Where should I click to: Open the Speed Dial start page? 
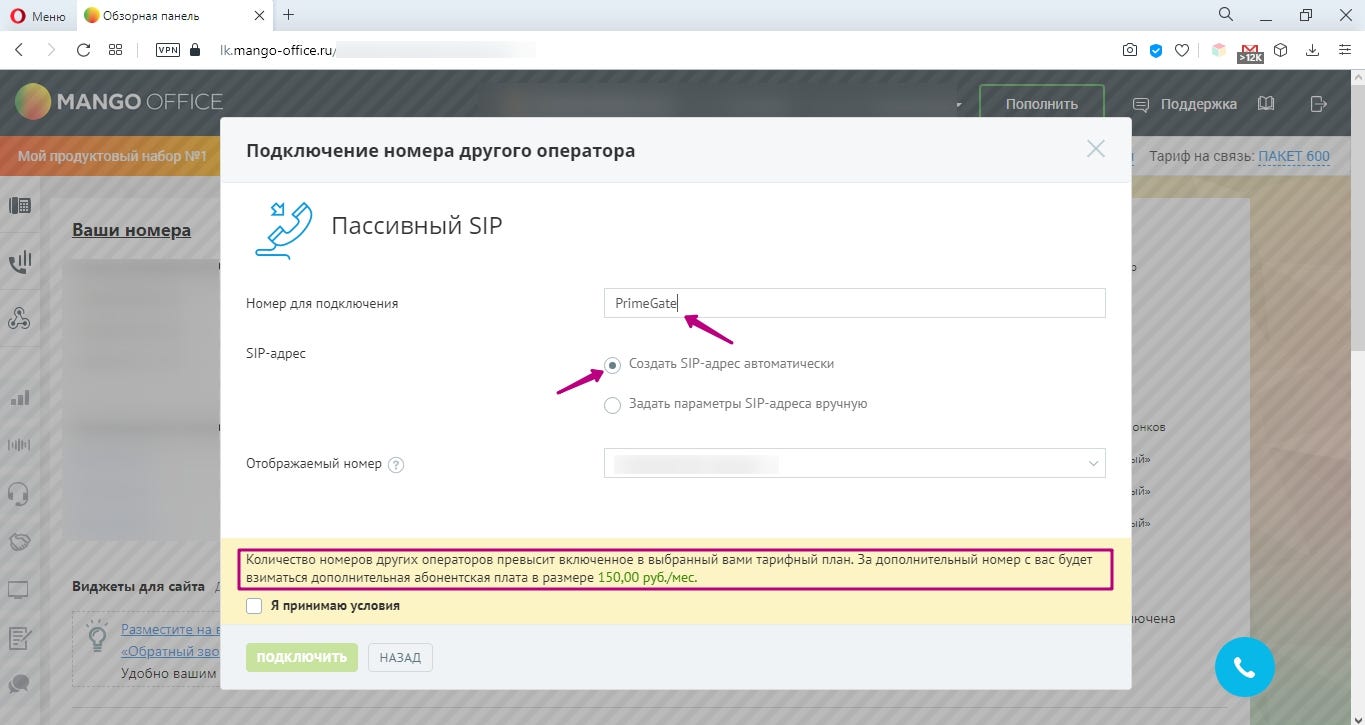[115, 49]
